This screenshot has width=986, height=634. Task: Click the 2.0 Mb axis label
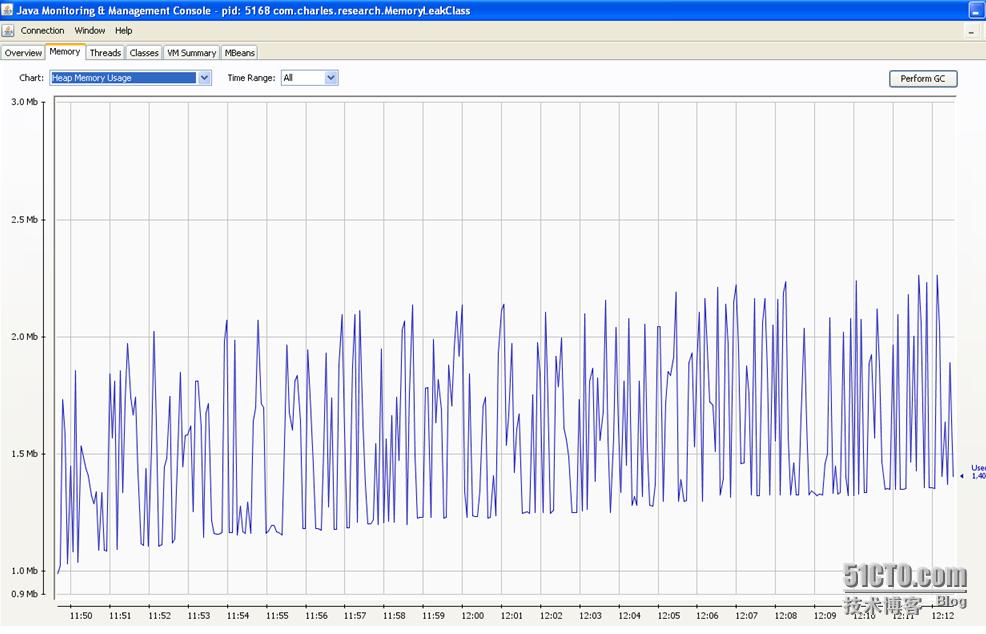click(x=25, y=336)
